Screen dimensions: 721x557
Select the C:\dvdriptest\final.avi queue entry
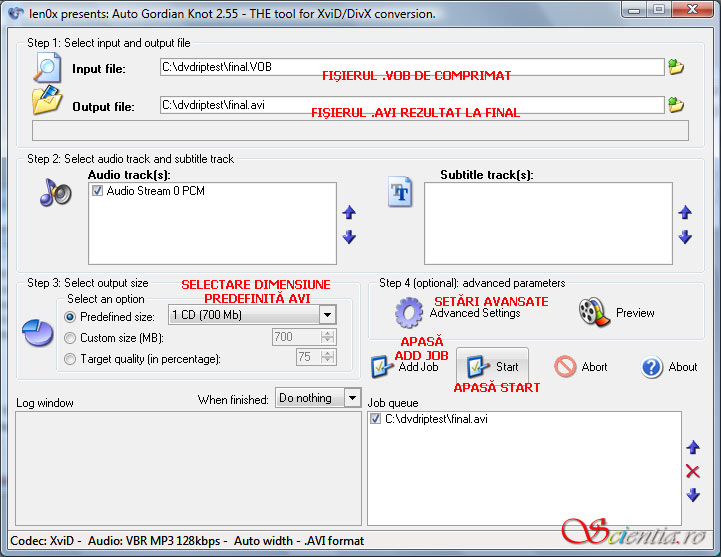coord(436,419)
